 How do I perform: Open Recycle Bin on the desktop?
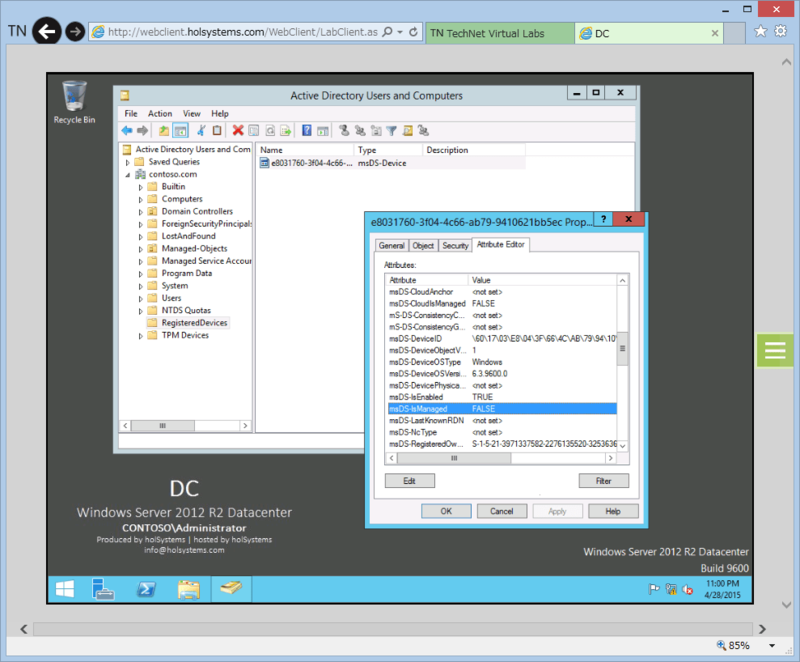[x=74, y=102]
